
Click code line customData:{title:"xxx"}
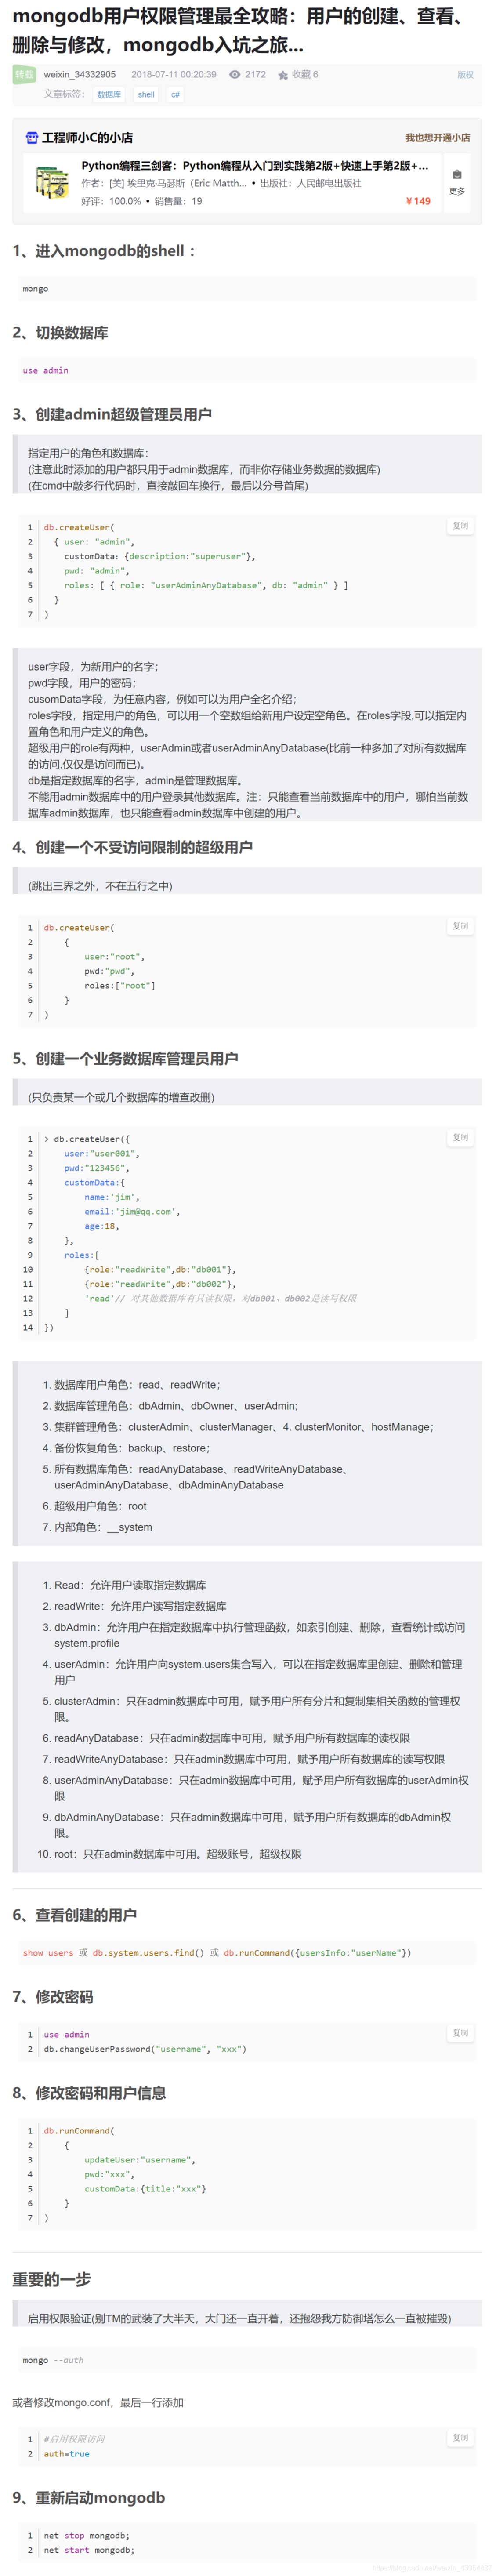pos(145,2189)
